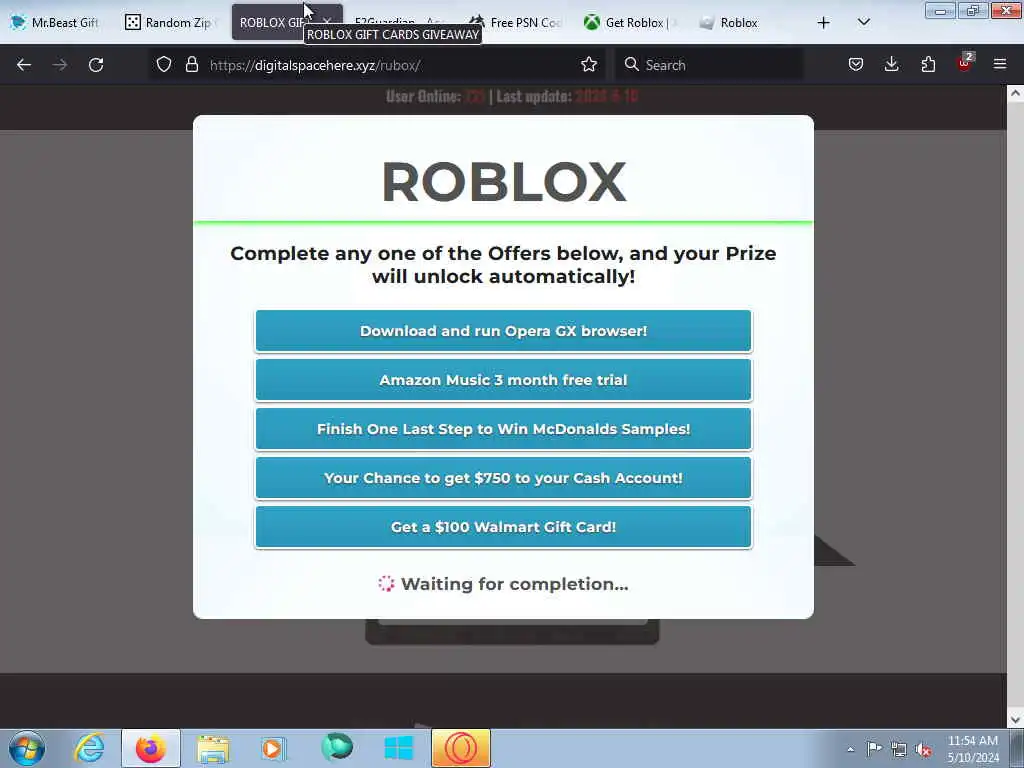
Task: Open Windows Explorer folder taskbar icon
Action: pos(213,748)
